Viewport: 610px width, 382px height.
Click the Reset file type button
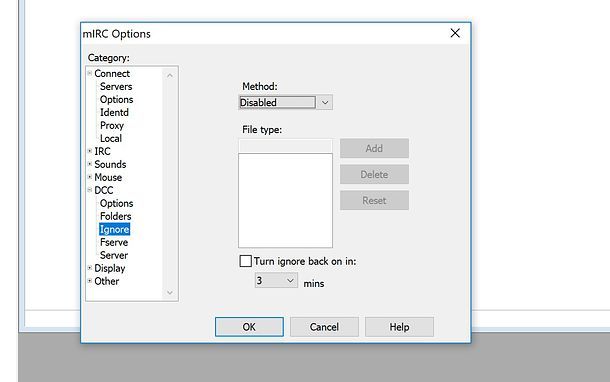coord(374,200)
